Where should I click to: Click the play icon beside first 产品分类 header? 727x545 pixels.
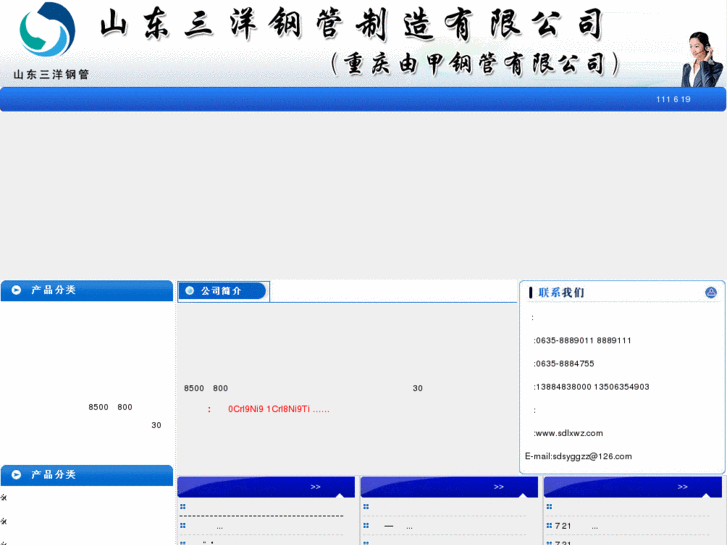16,290
